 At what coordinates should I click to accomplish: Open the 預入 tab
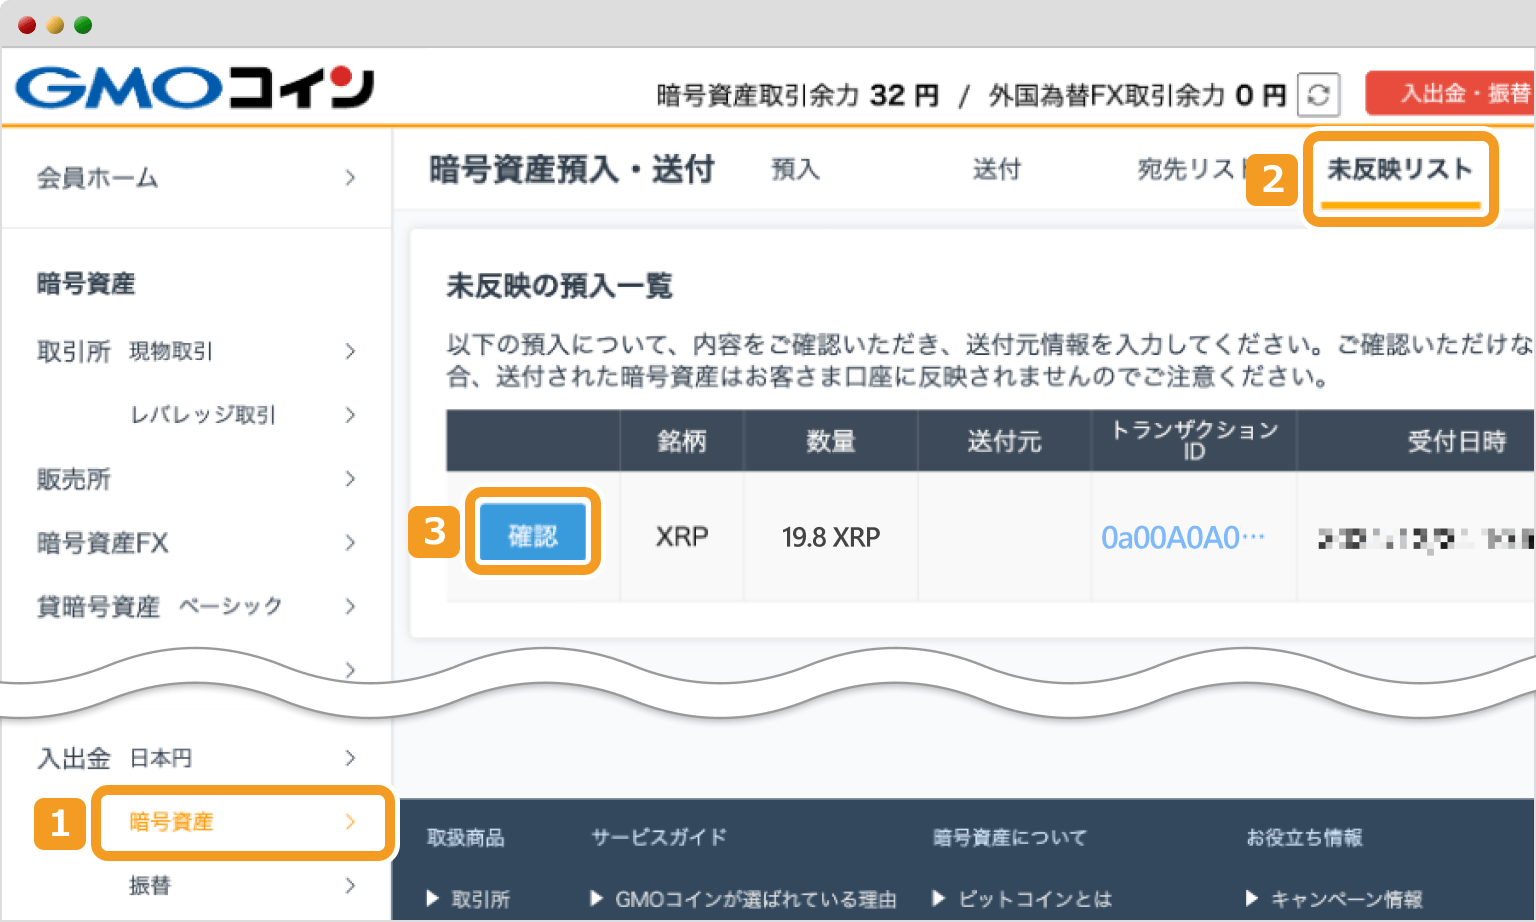click(795, 170)
